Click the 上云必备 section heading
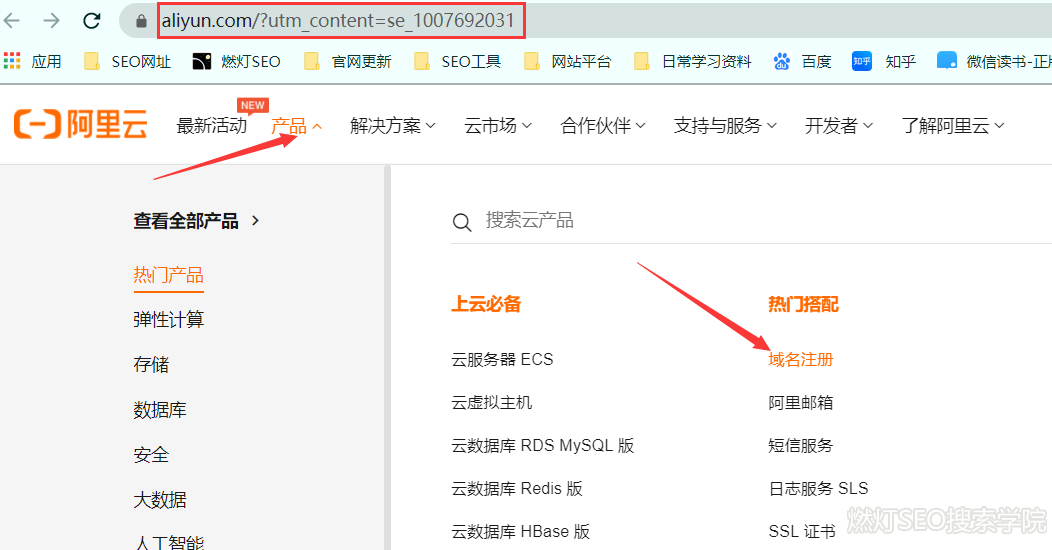The image size is (1052, 550). tap(486, 304)
